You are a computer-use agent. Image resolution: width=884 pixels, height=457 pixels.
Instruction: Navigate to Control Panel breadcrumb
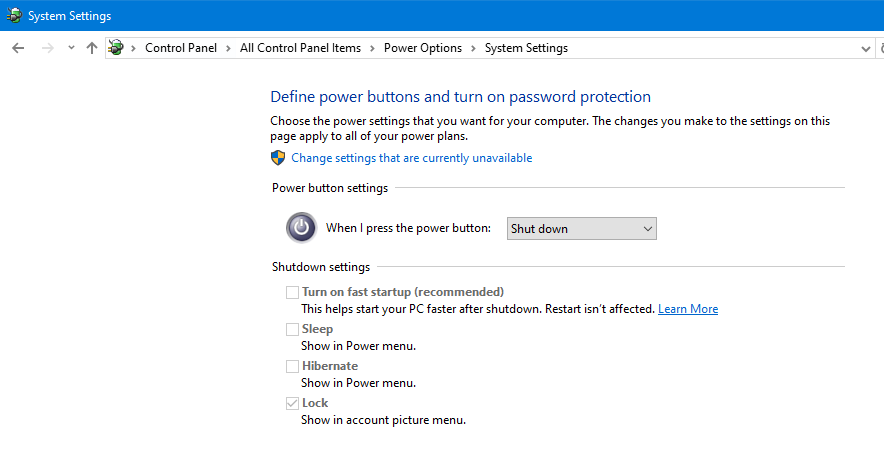point(181,48)
